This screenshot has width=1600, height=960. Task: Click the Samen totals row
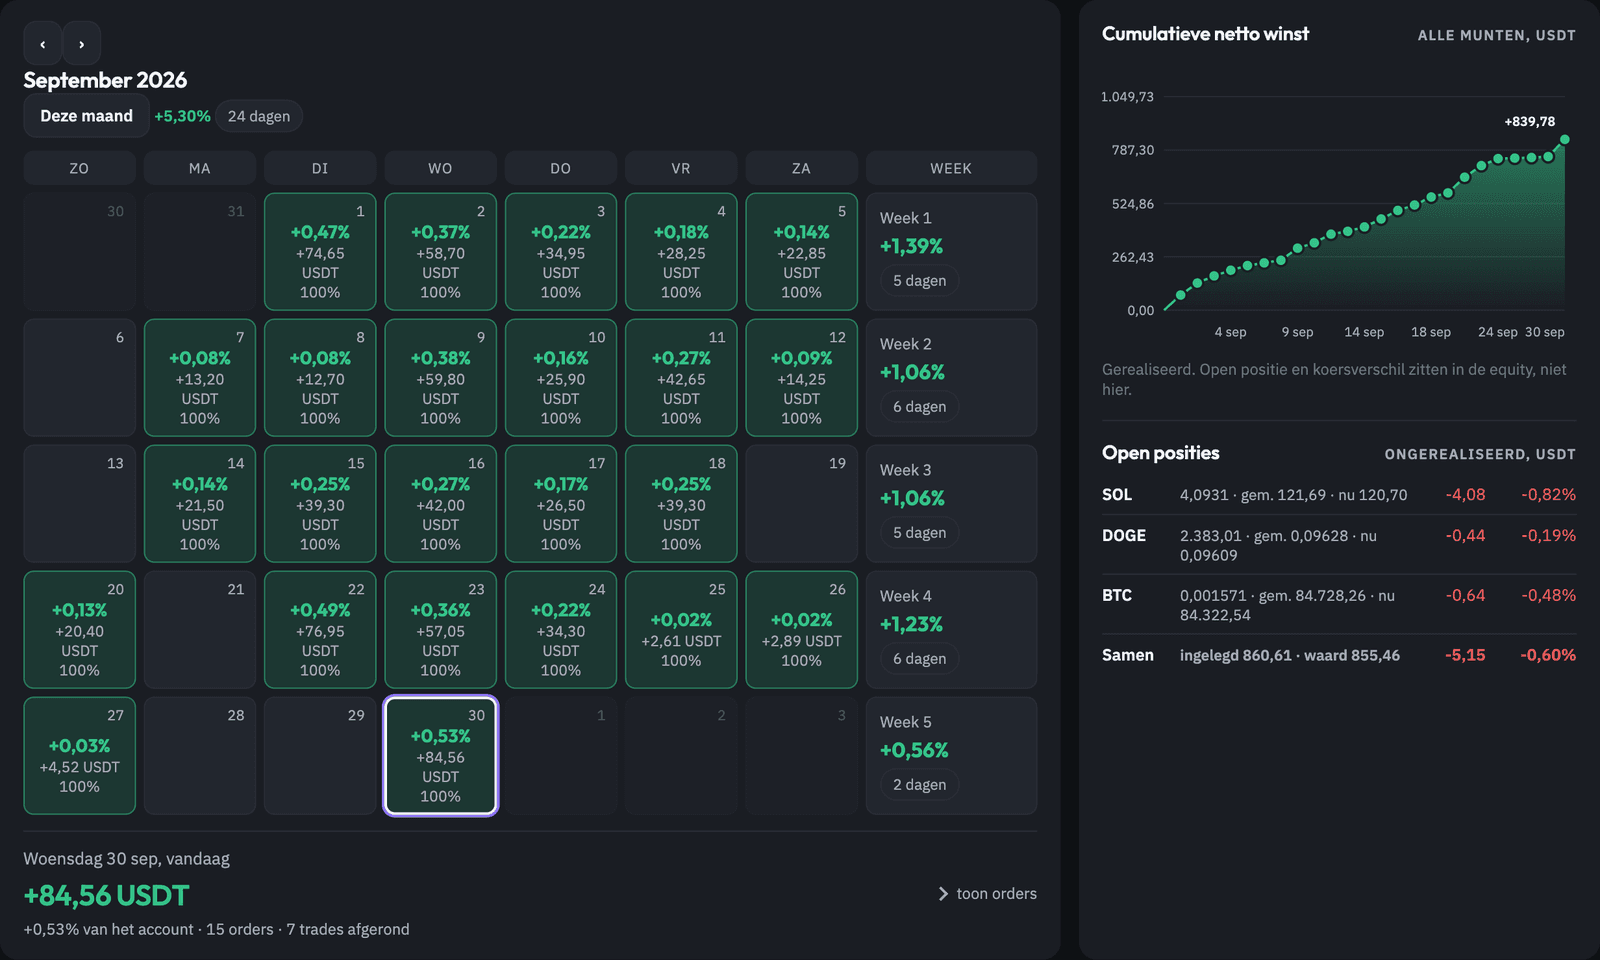click(1339, 655)
